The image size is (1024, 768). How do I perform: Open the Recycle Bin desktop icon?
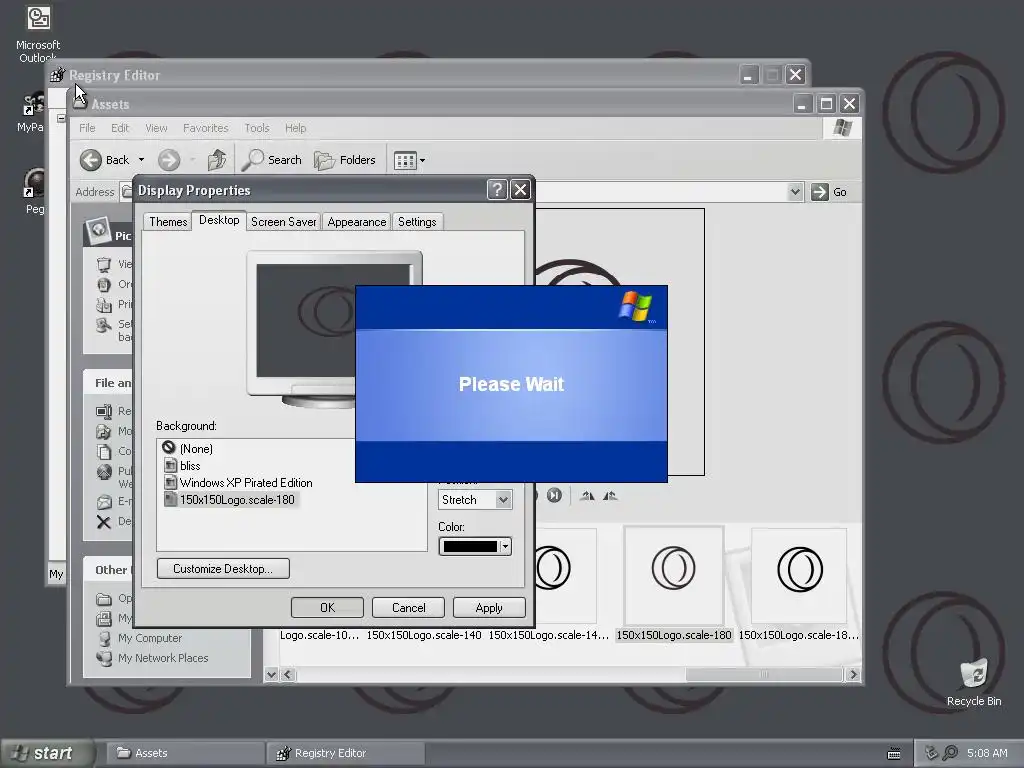point(974,684)
